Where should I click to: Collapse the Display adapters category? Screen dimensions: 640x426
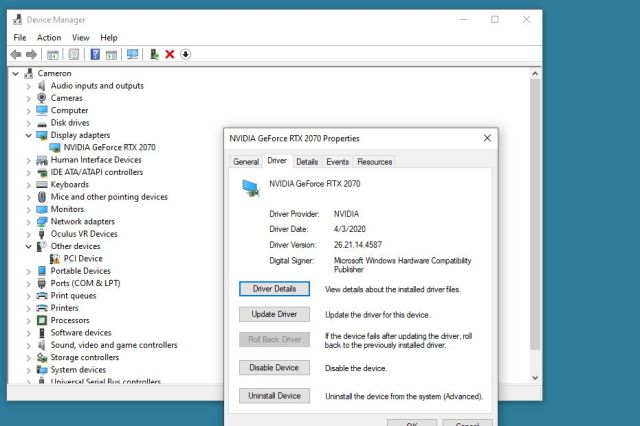29,135
